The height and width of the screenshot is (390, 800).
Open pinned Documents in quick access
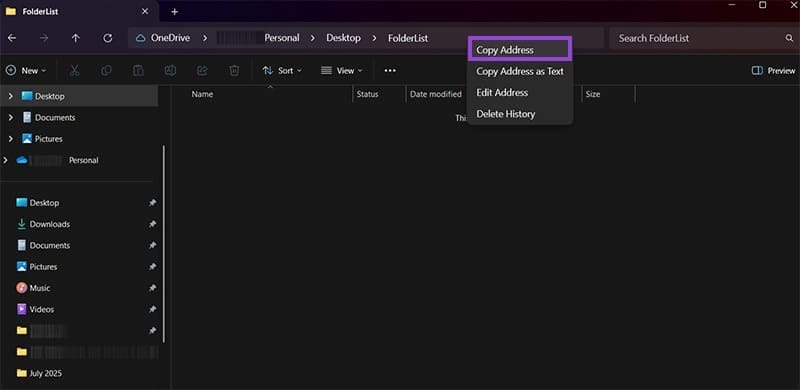click(x=50, y=246)
